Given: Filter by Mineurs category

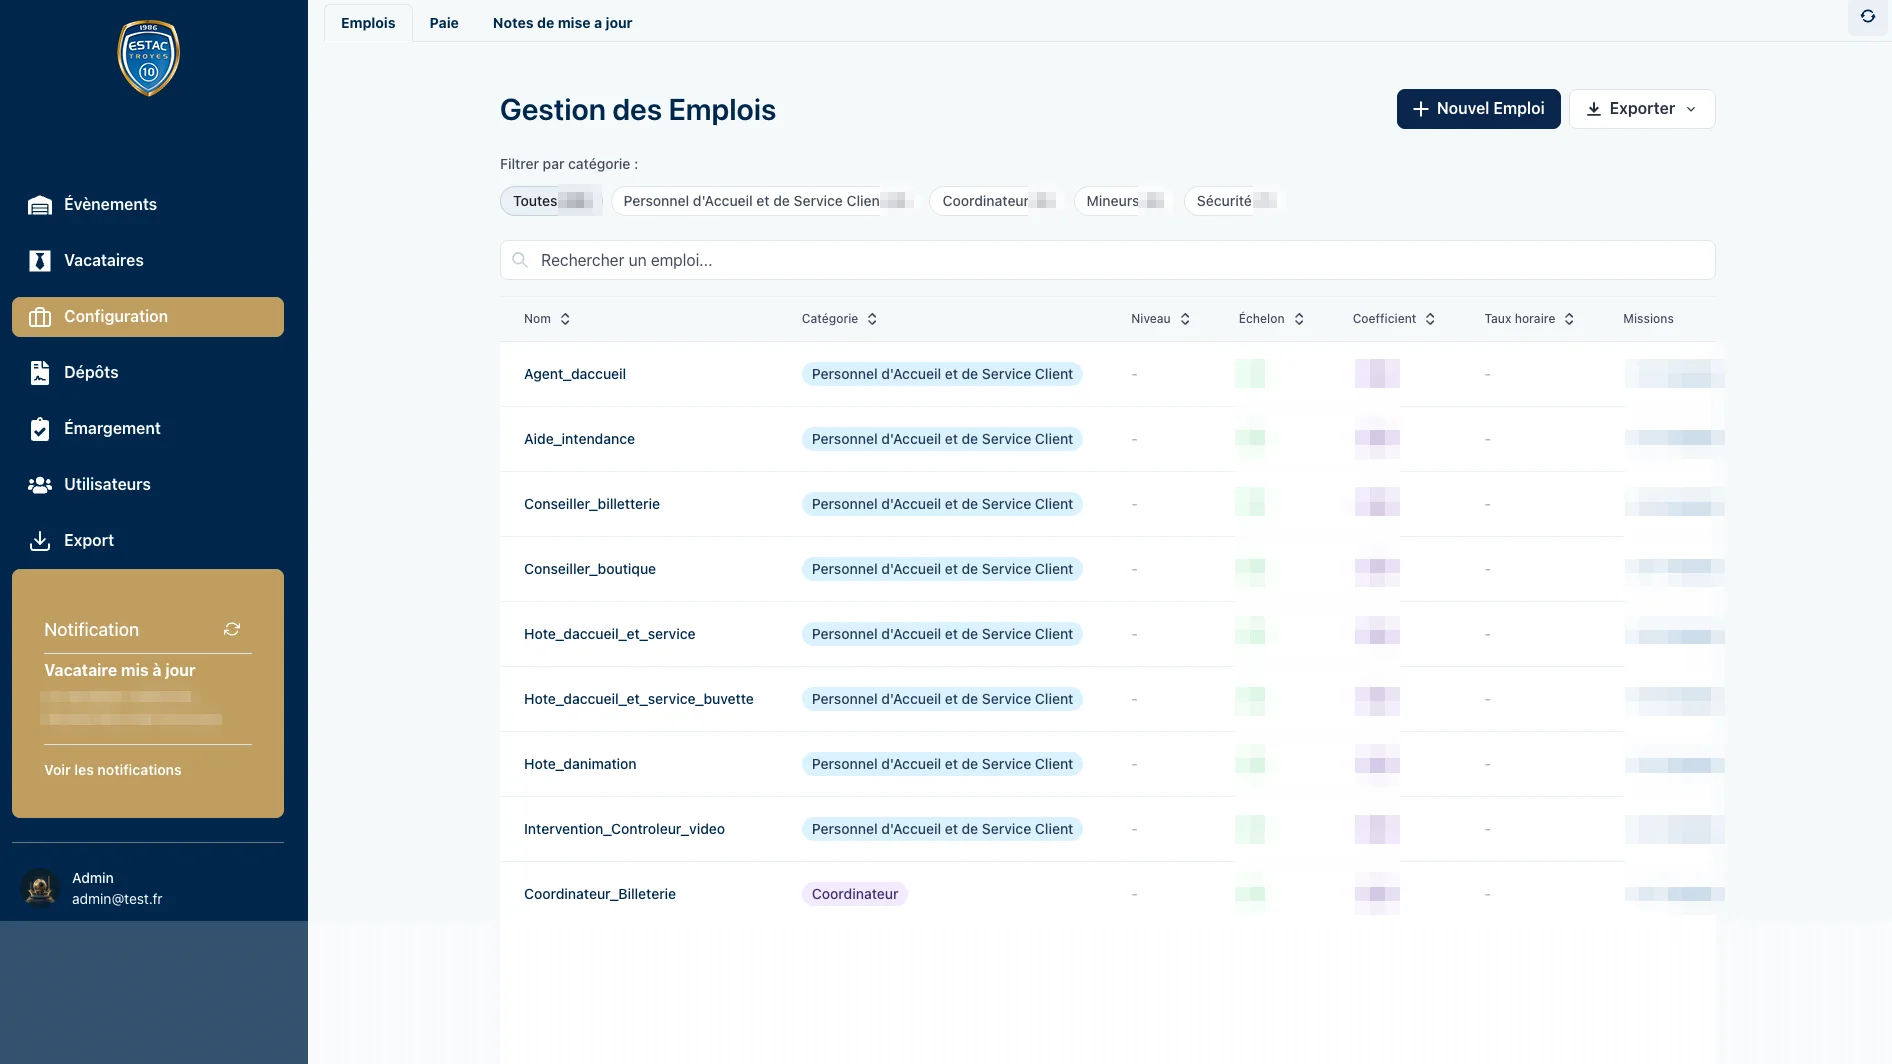Looking at the screenshot, I should (1124, 201).
